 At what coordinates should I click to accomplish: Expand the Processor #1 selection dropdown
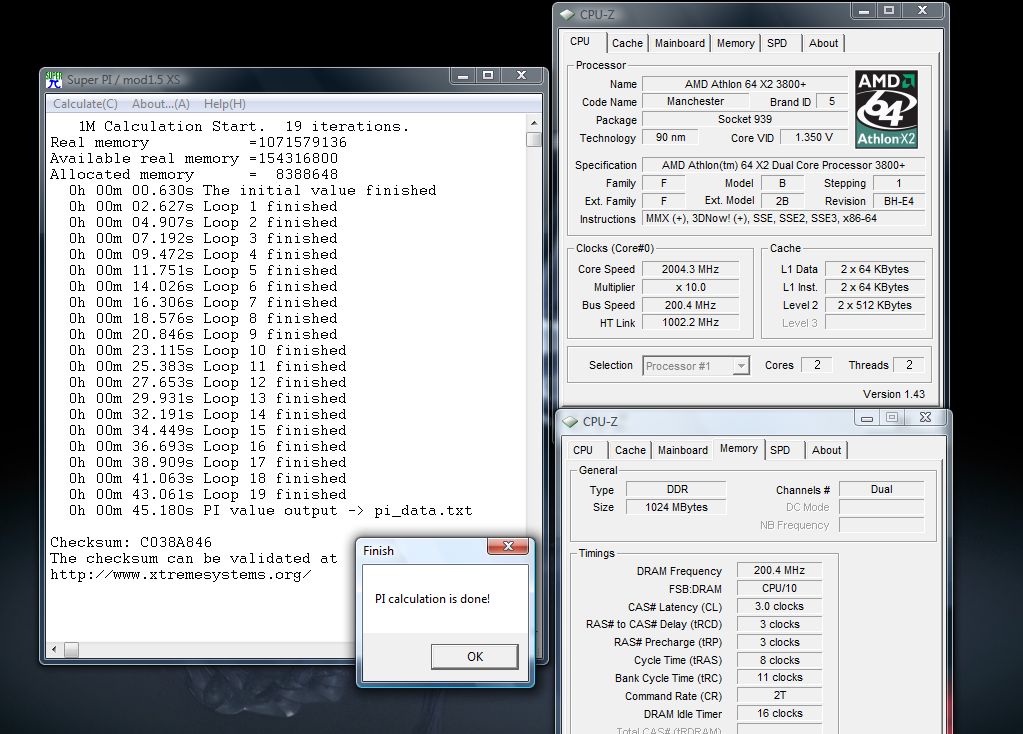pos(741,366)
